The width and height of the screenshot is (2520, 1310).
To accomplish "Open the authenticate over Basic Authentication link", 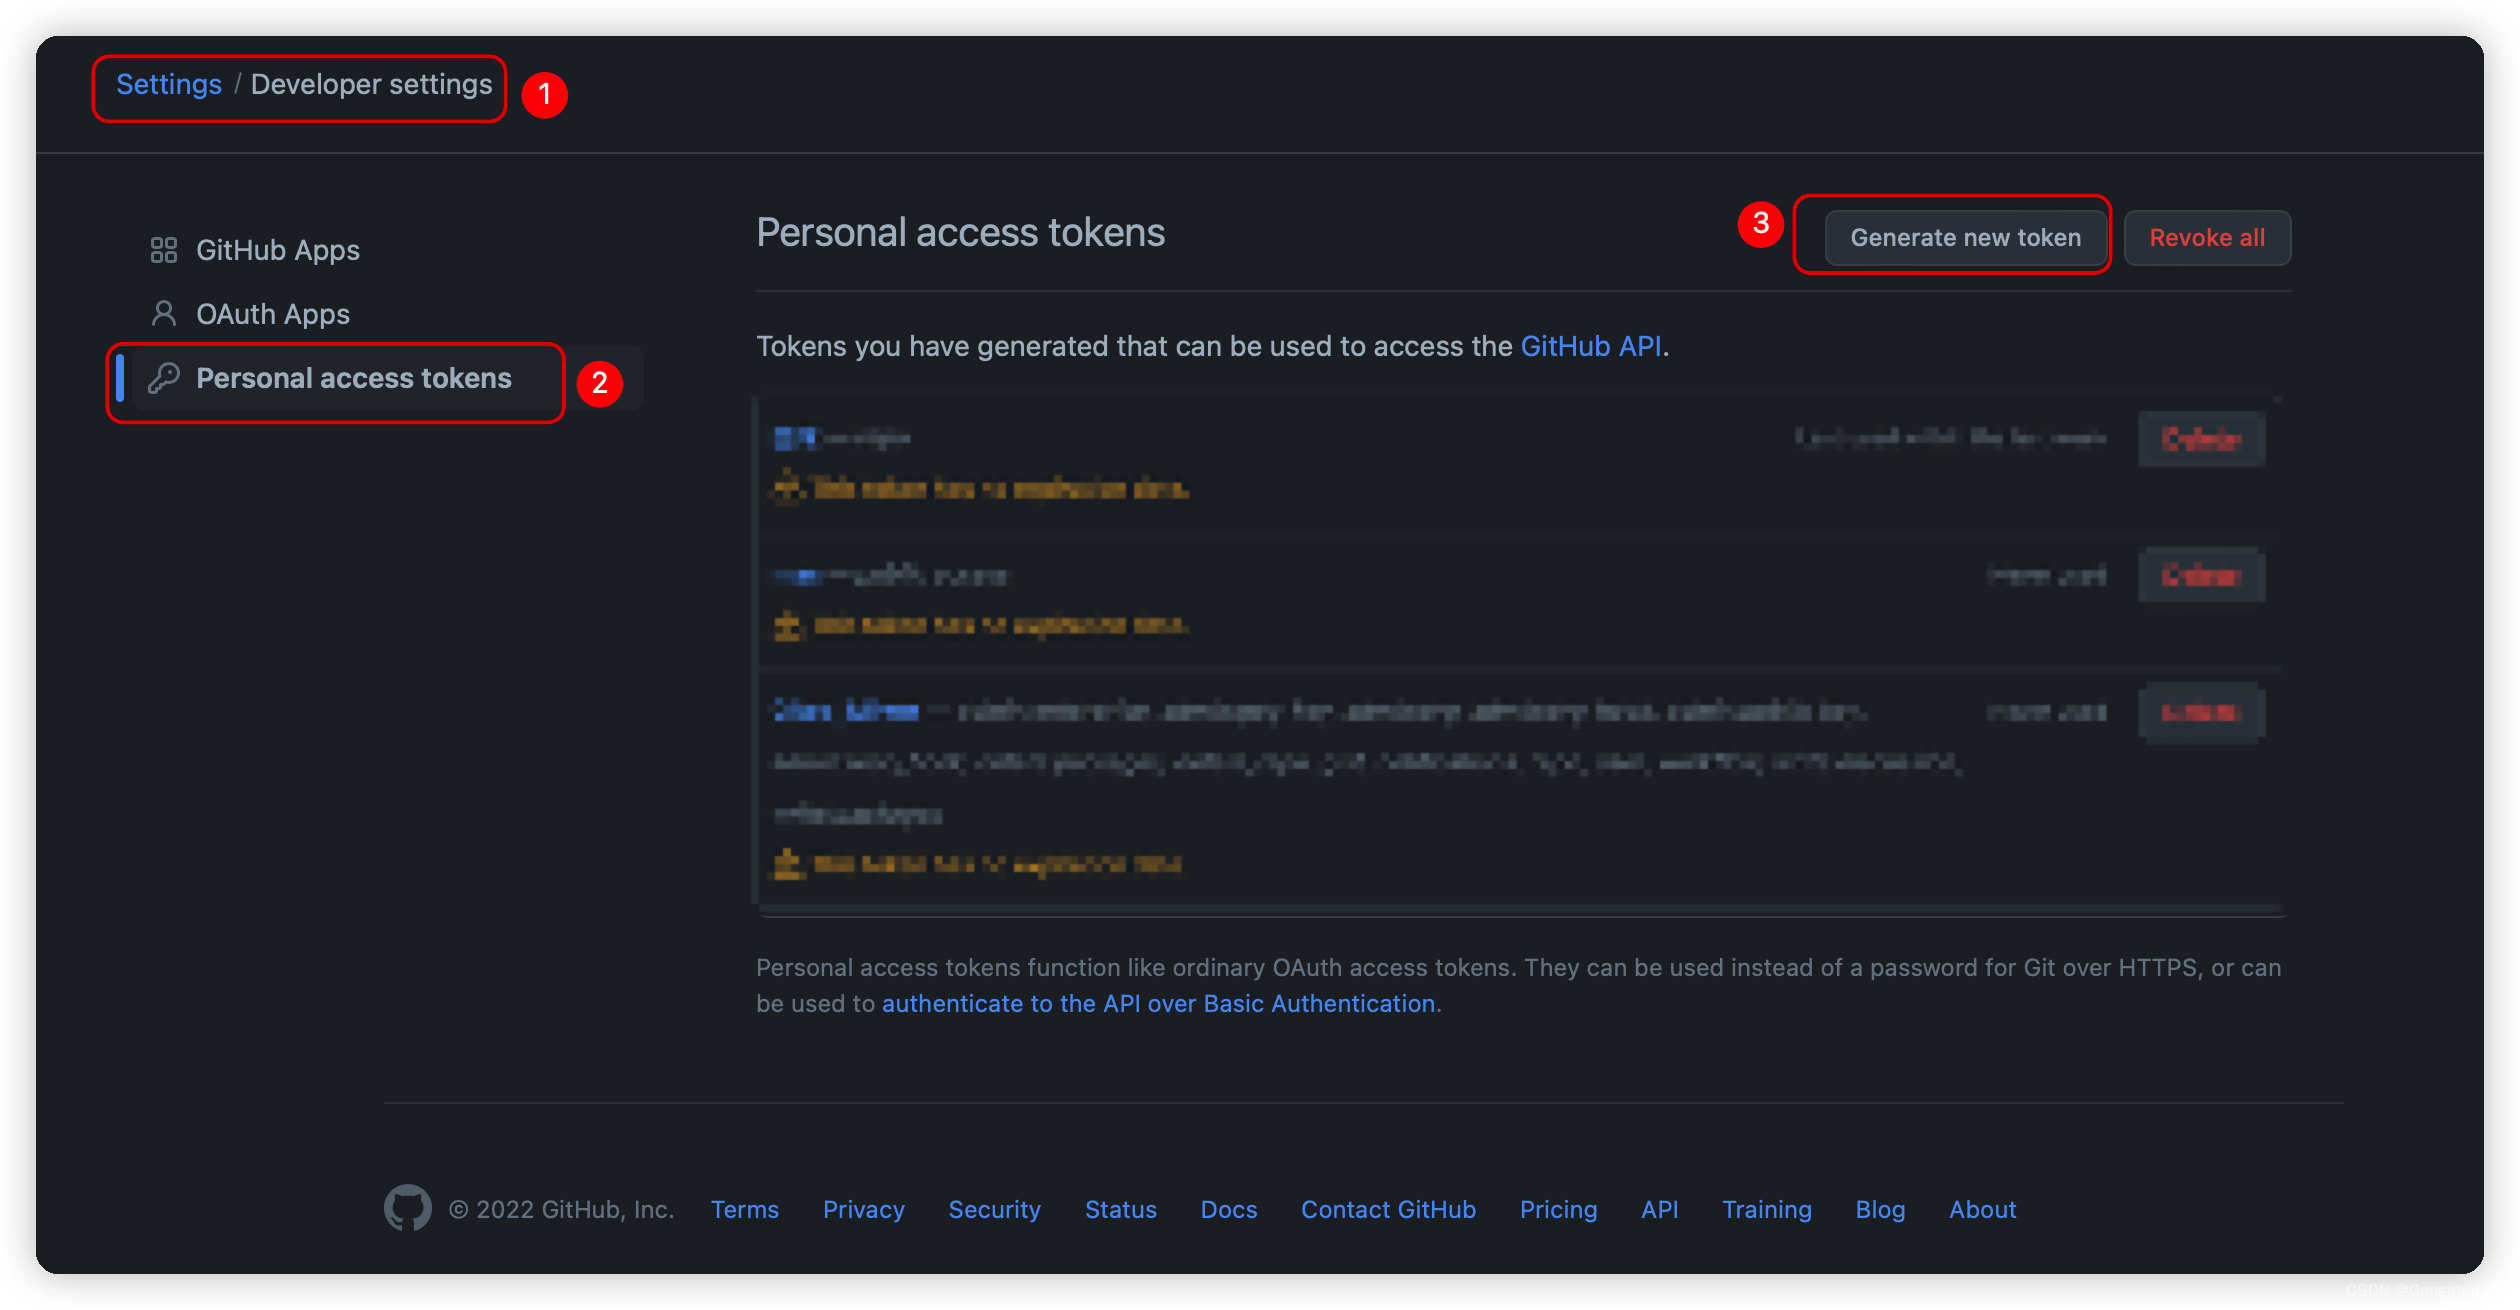I will coord(1157,1003).
